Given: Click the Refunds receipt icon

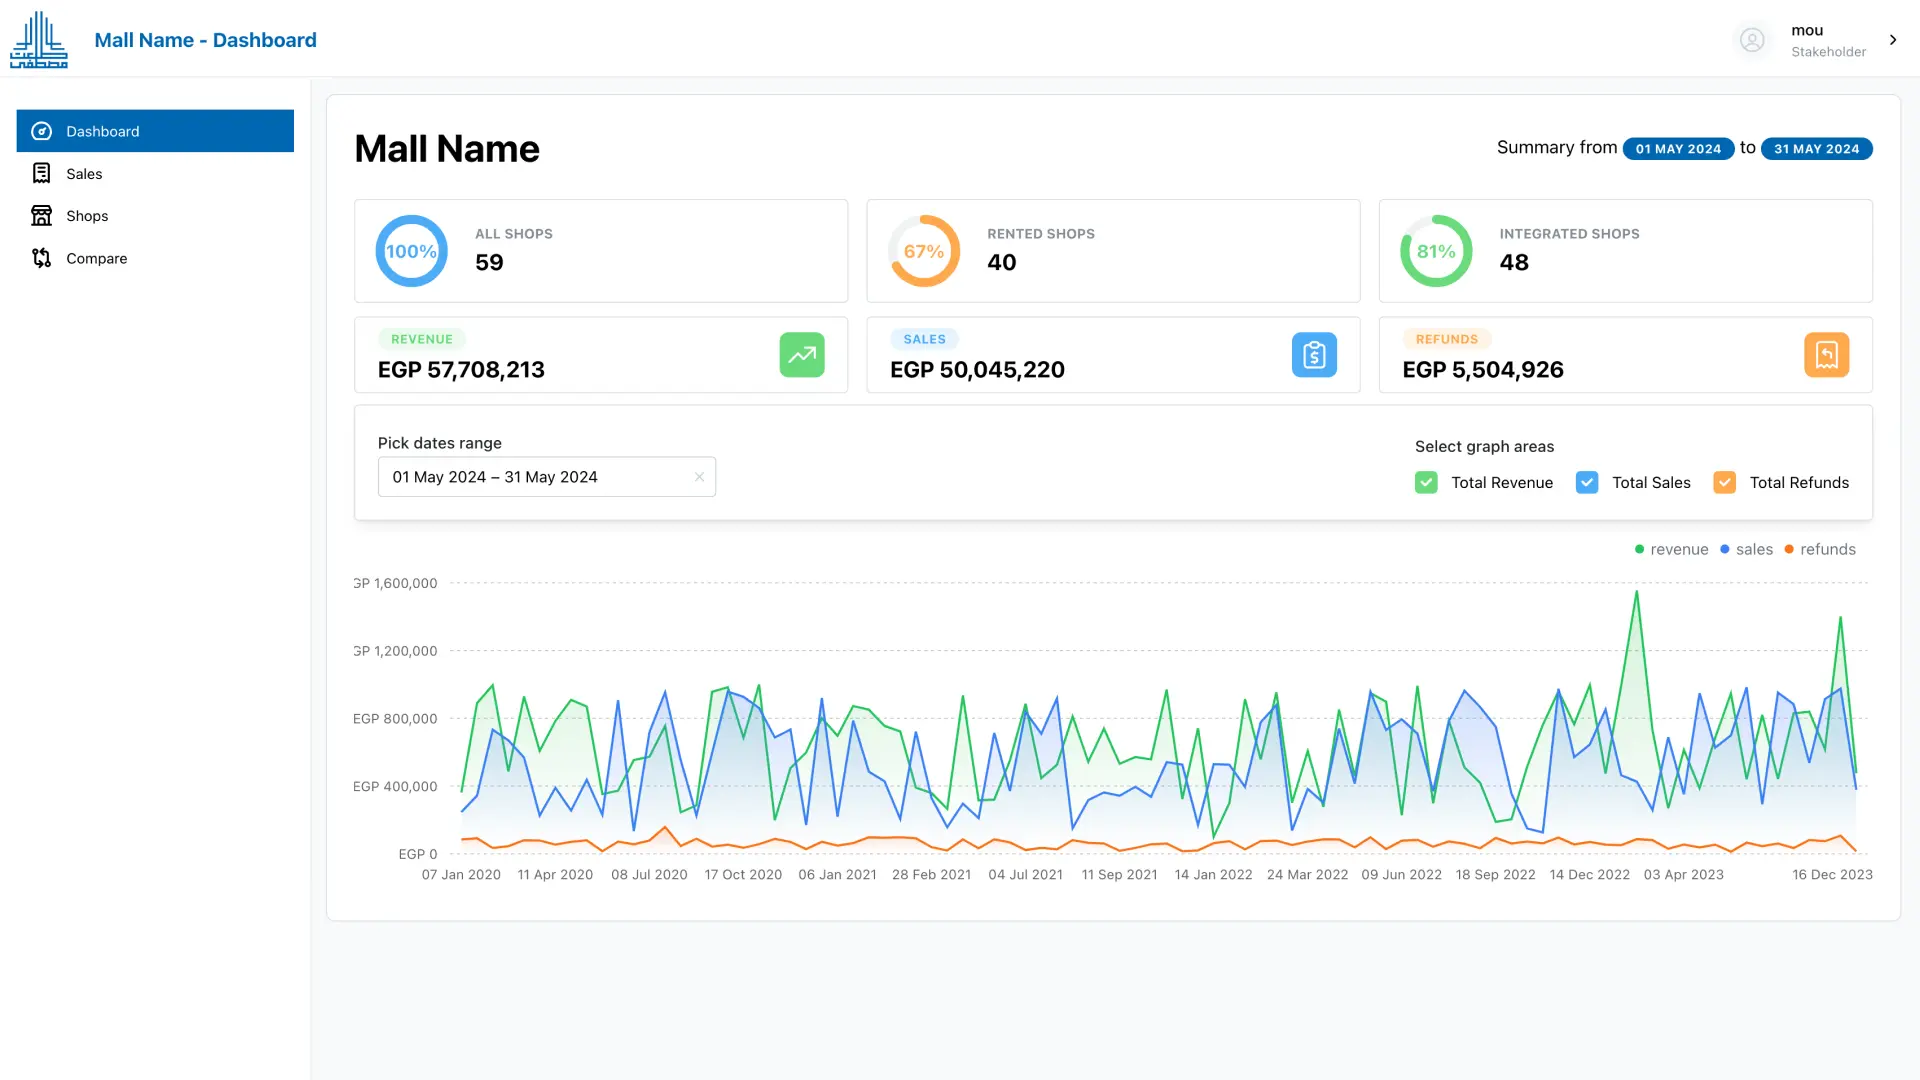Looking at the screenshot, I should click(x=1826, y=355).
